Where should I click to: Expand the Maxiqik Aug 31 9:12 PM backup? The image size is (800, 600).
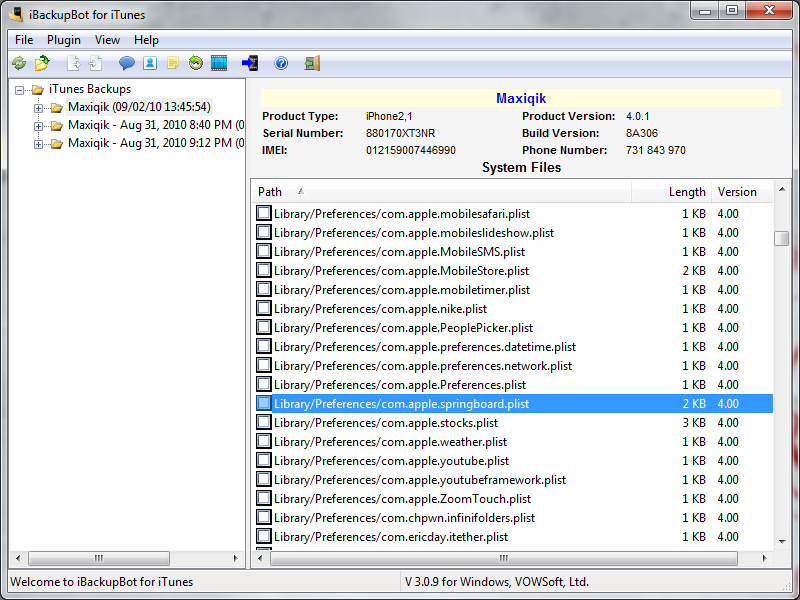[x=38, y=144]
